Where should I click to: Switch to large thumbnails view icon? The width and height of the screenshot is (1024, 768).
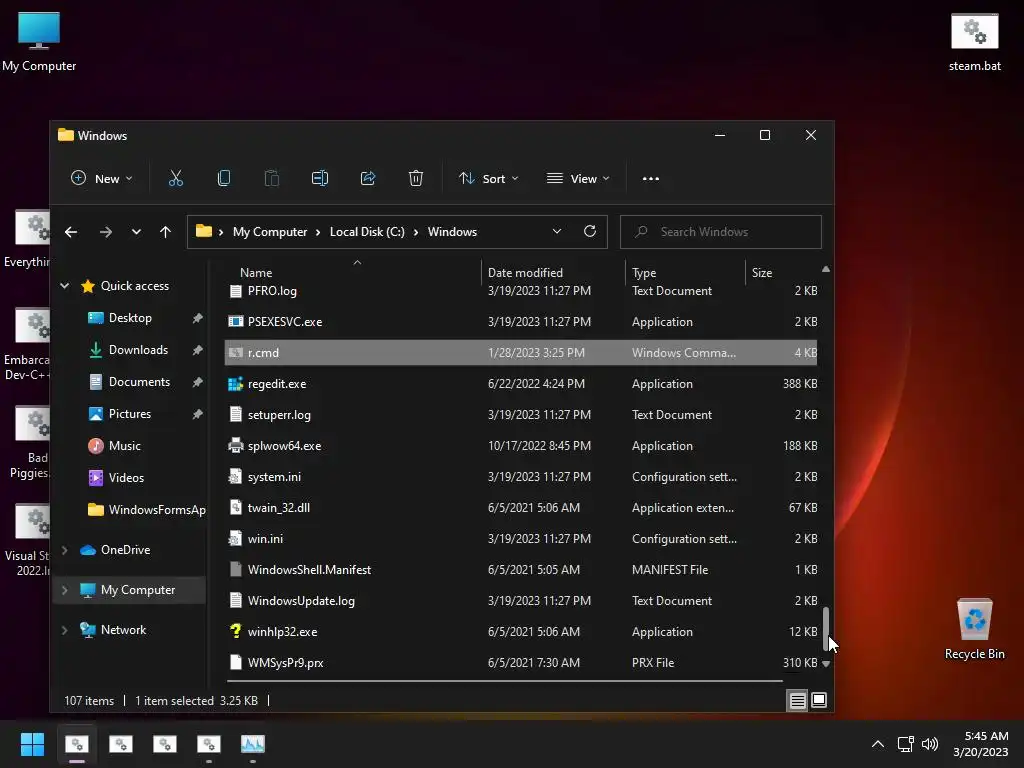pyautogui.click(x=819, y=701)
